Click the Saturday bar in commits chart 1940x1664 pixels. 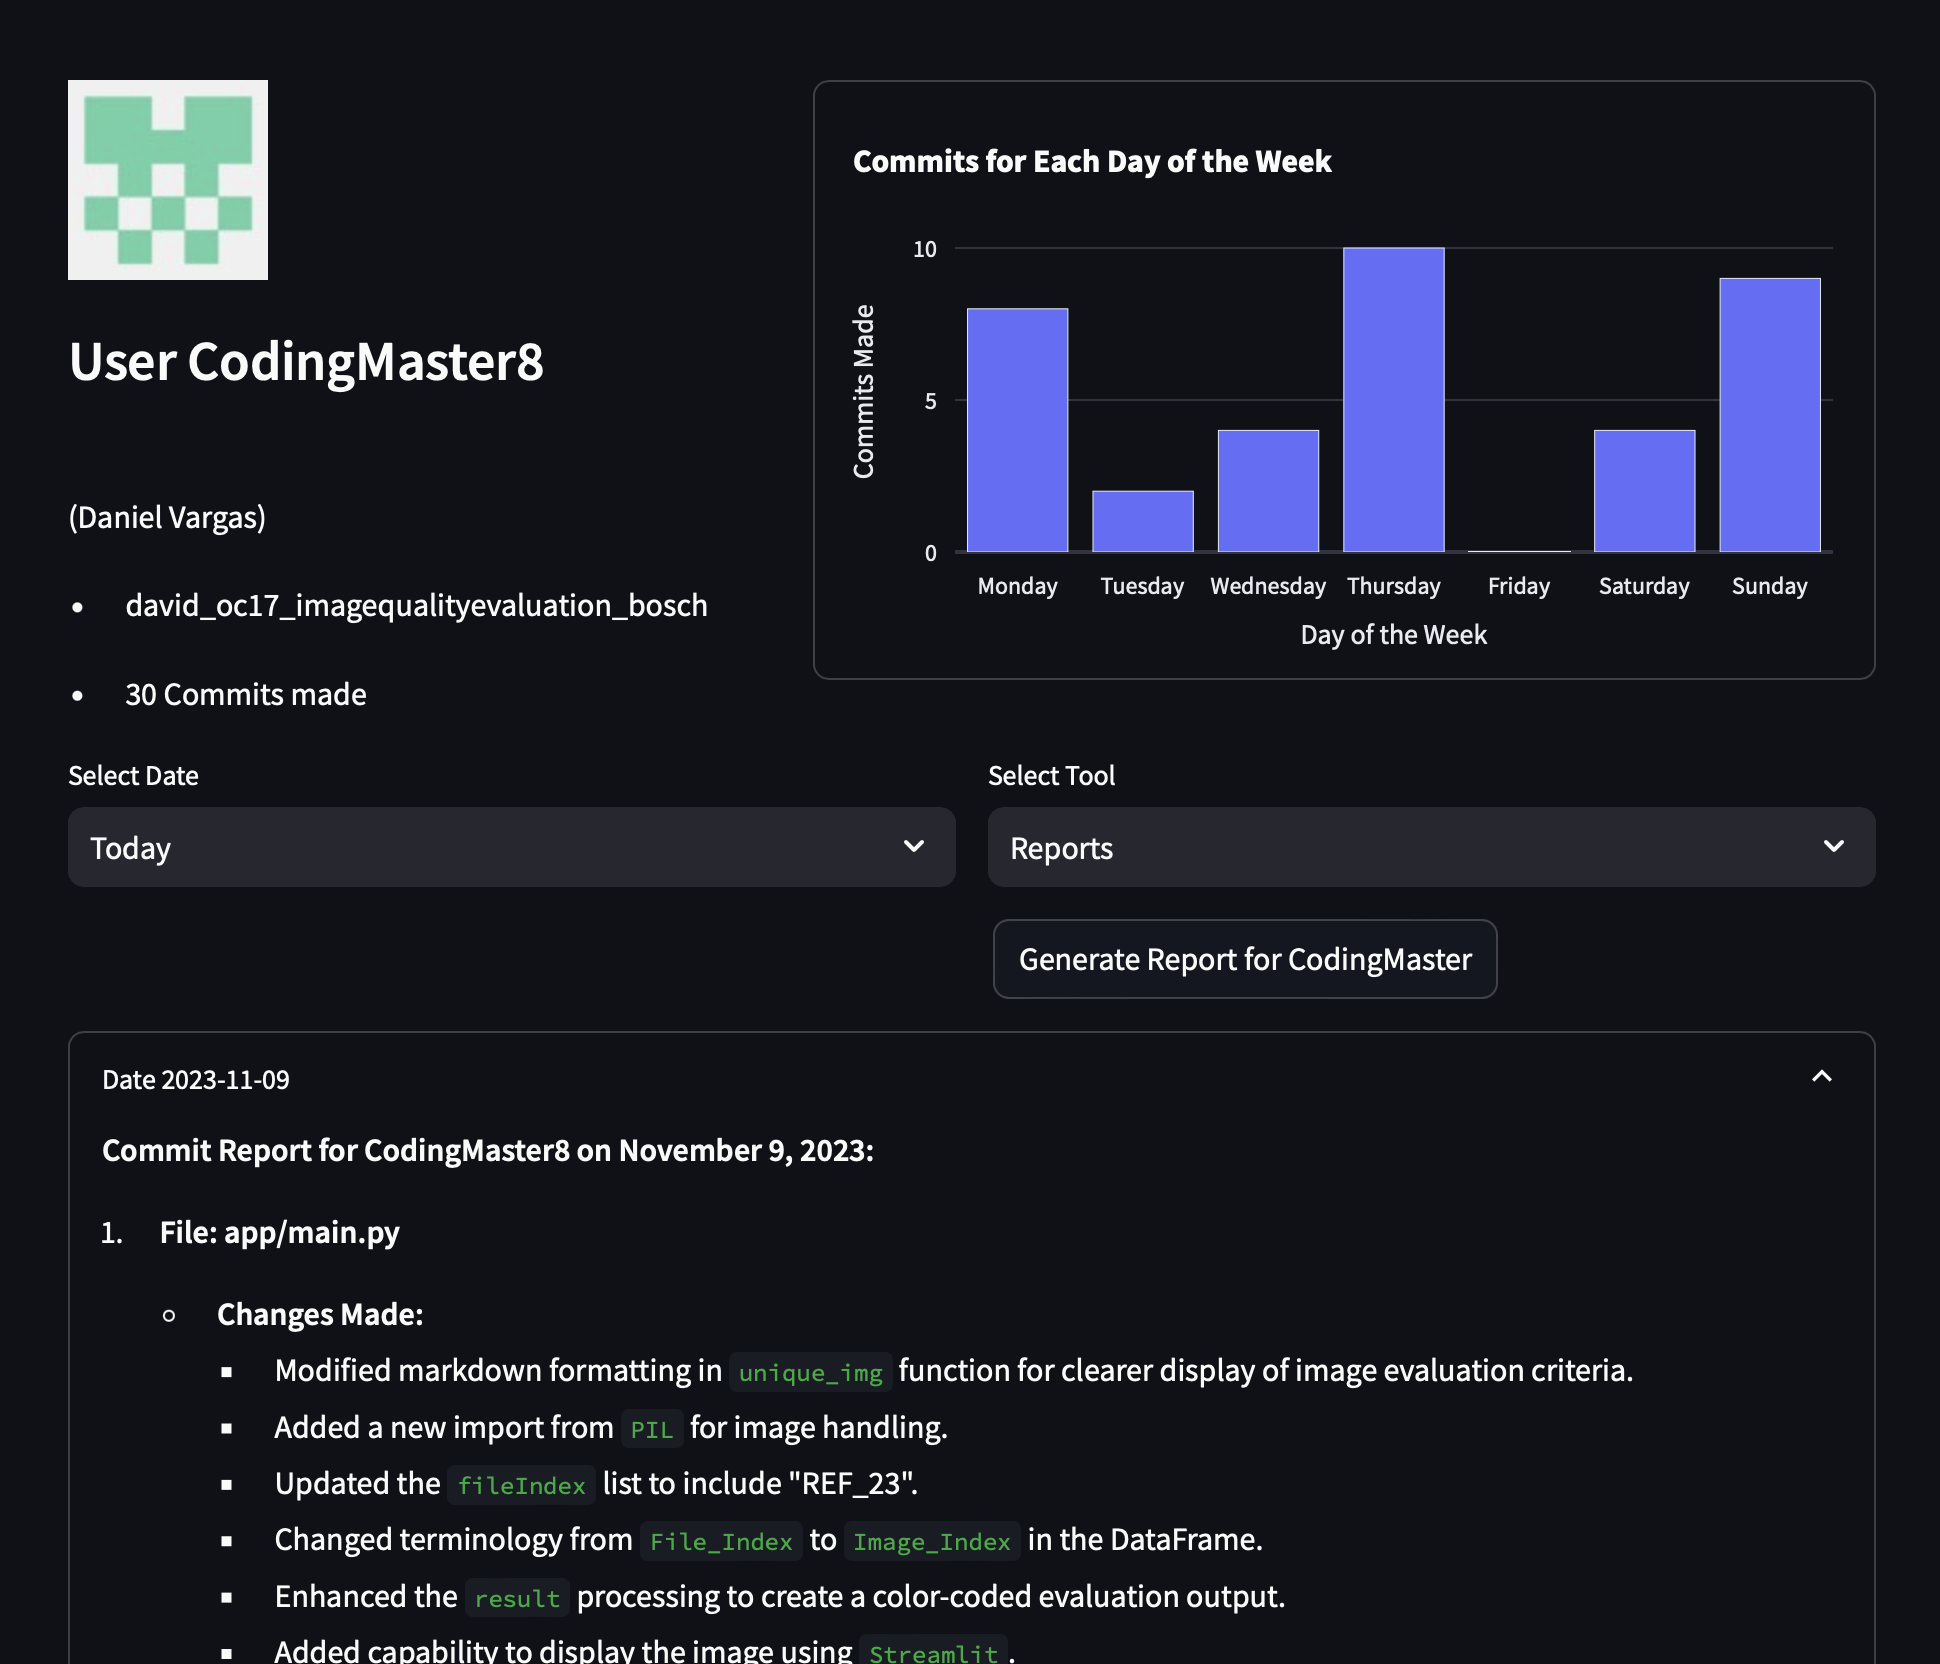pos(1644,491)
